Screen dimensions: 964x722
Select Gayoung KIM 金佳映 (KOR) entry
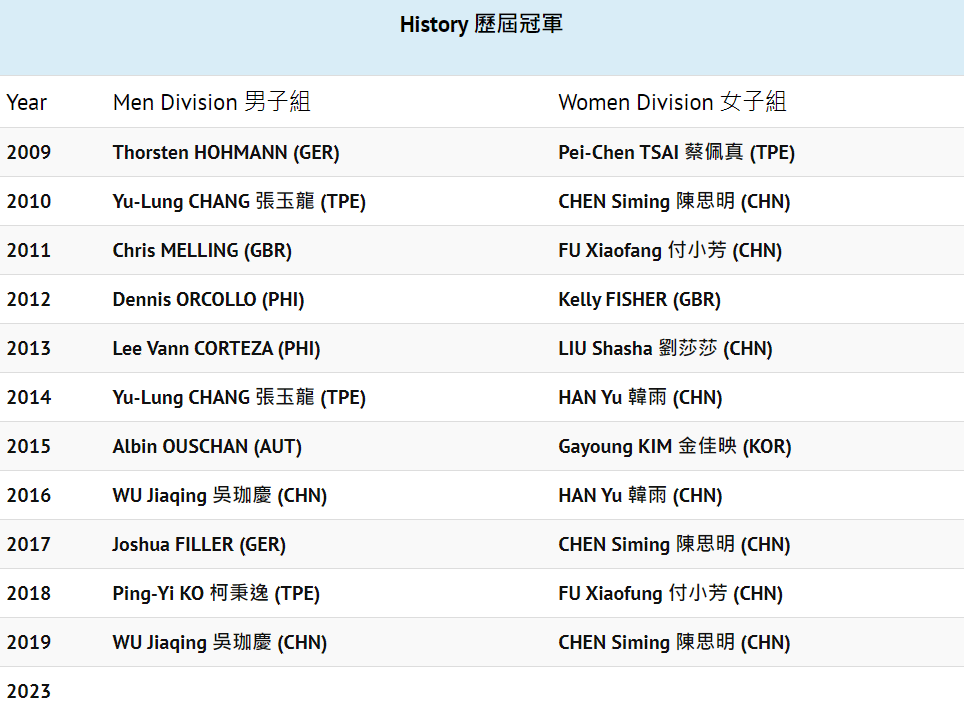pos(674,446)
